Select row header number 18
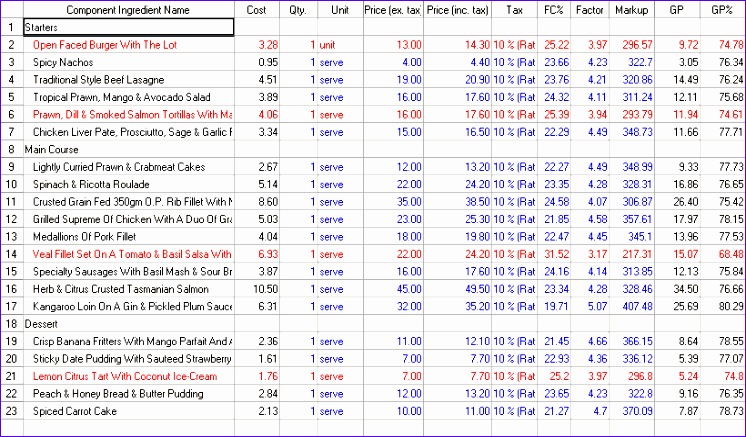The image size is (746, 437). coord(10,323)
